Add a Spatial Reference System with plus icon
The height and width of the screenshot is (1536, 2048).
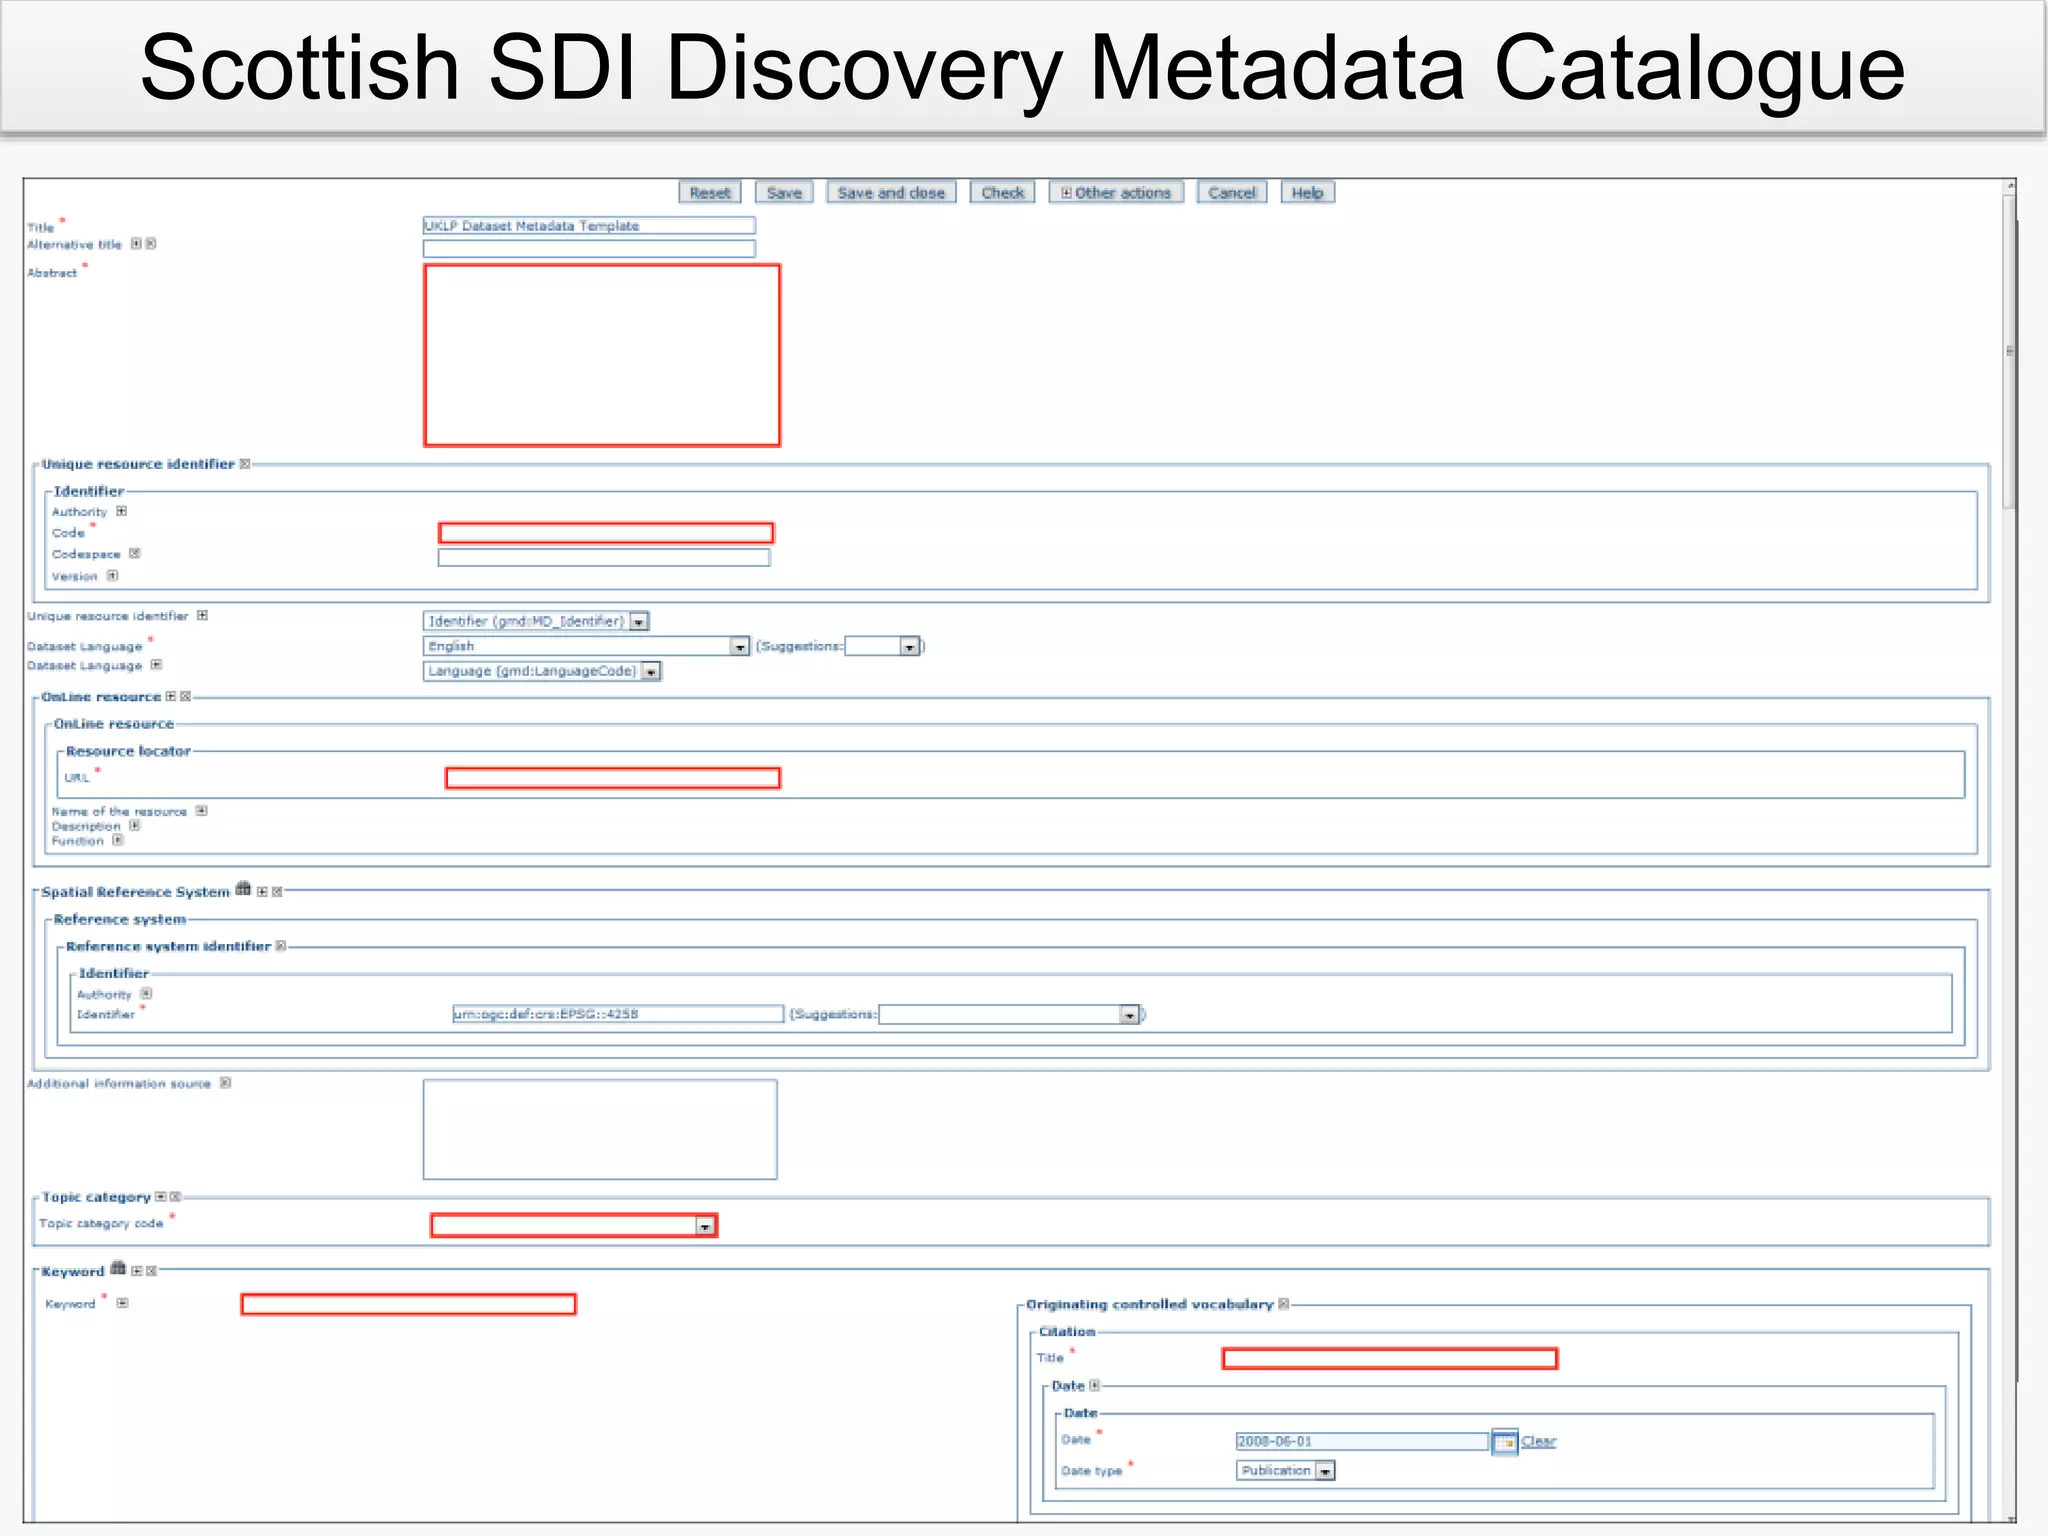point(262,892)
